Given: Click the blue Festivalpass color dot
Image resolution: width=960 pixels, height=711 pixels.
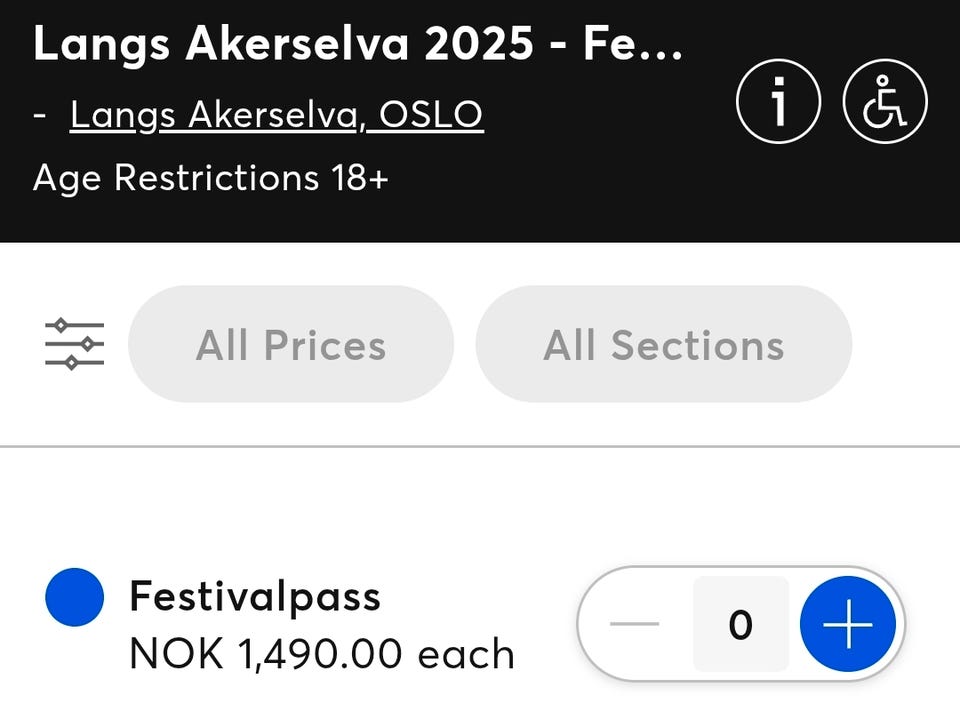Looking at the screenshot, I should click(x=75, y=597).
